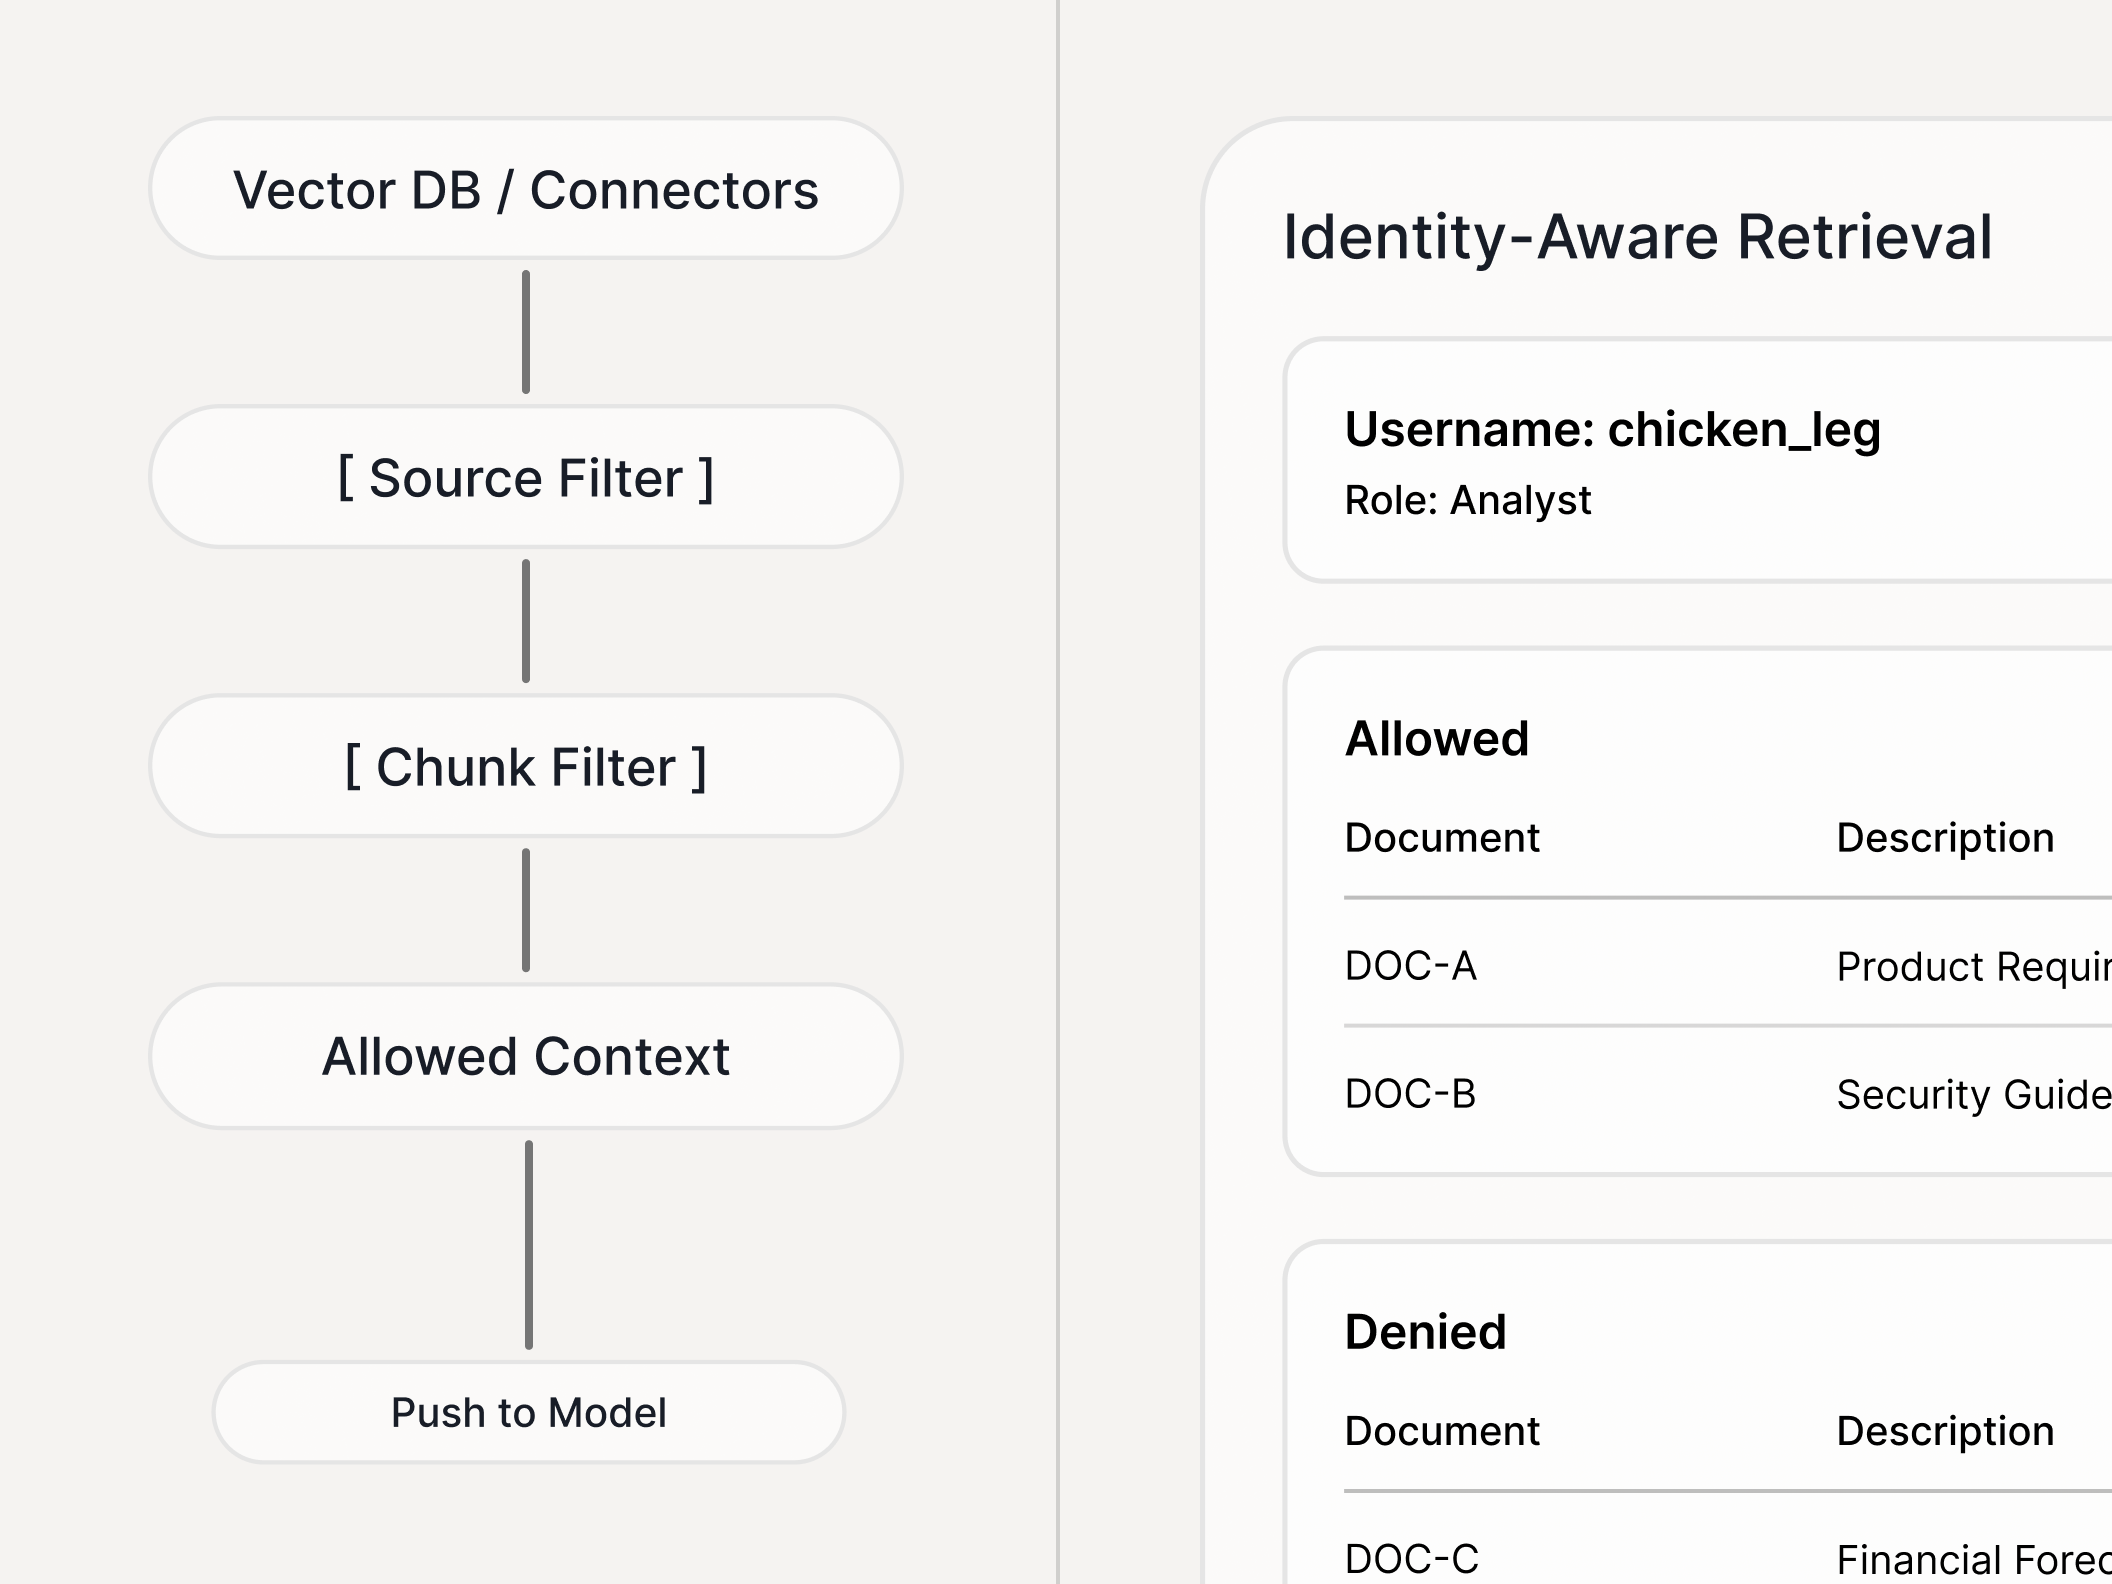The height and width of the screenshot is (1584, 2112).
Task: Select the Source Filter stage
Action: click(x=526, y=477)
